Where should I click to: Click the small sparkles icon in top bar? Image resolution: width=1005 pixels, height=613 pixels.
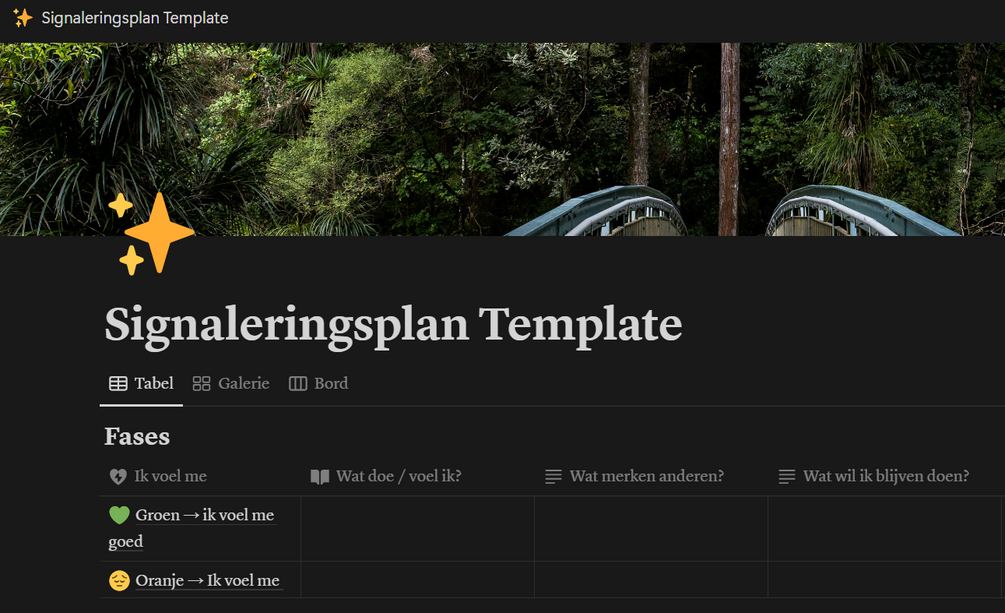[x=23, y=18]
